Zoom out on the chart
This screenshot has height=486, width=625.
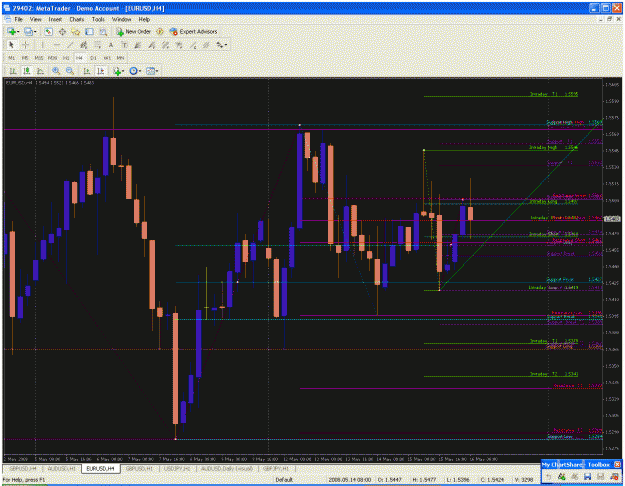(x=70, y=71)
